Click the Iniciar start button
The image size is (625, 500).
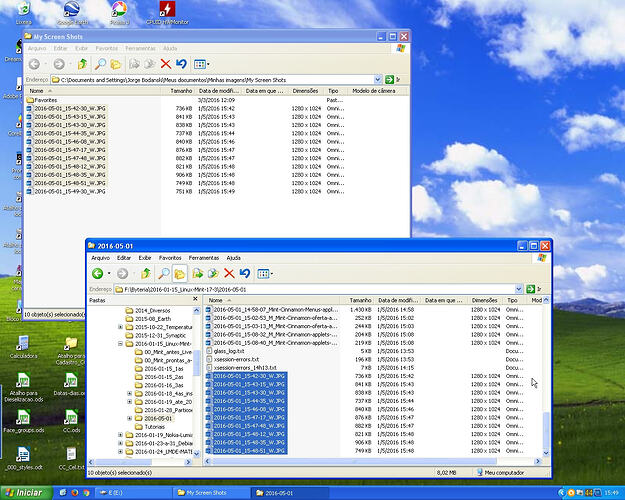coord(25,492)
